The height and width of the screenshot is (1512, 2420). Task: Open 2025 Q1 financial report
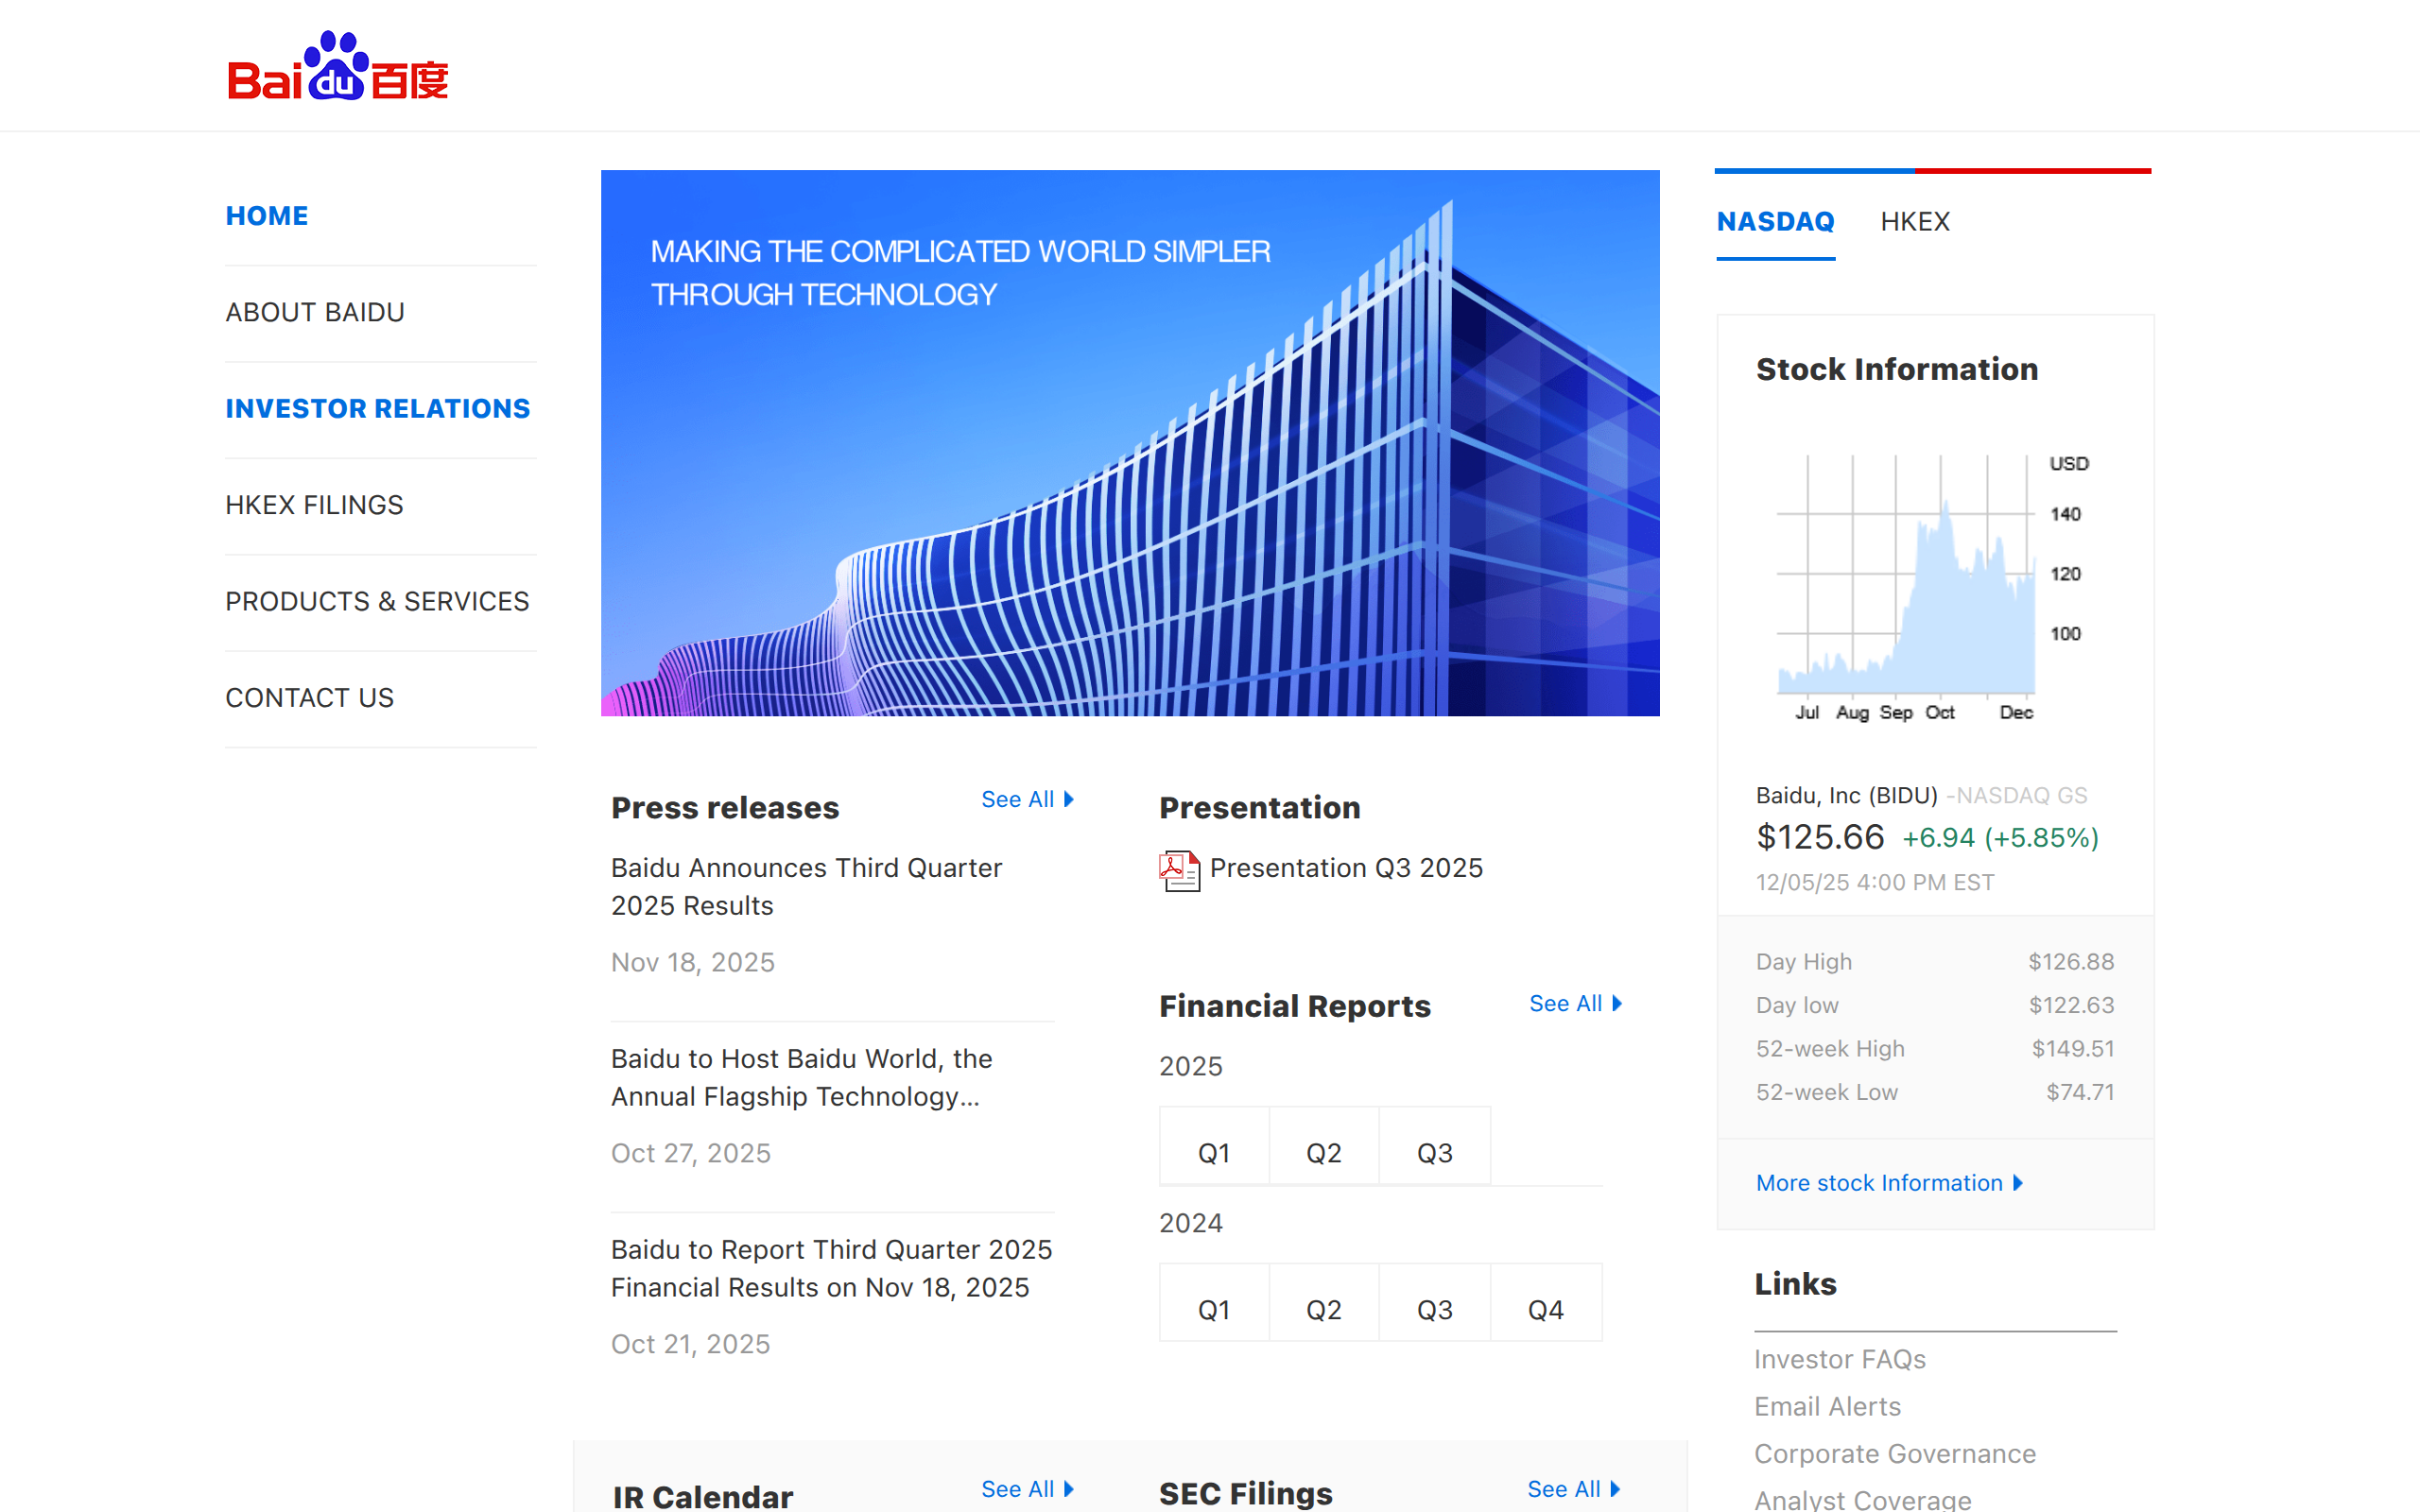1213,1152
